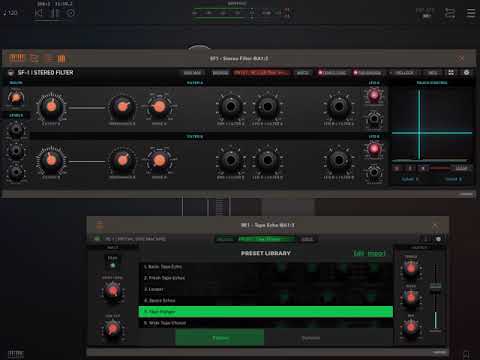Click the Filter A LFO amount knob

pyautogui.click(x=267, y=107)
